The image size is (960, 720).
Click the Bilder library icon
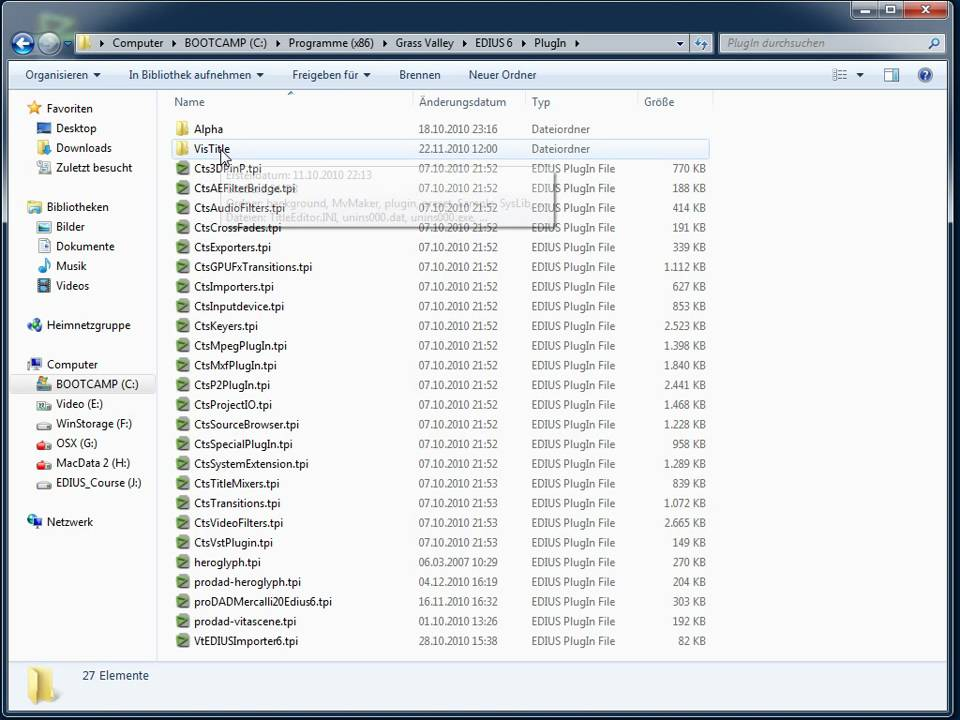(x=43, y=227)
